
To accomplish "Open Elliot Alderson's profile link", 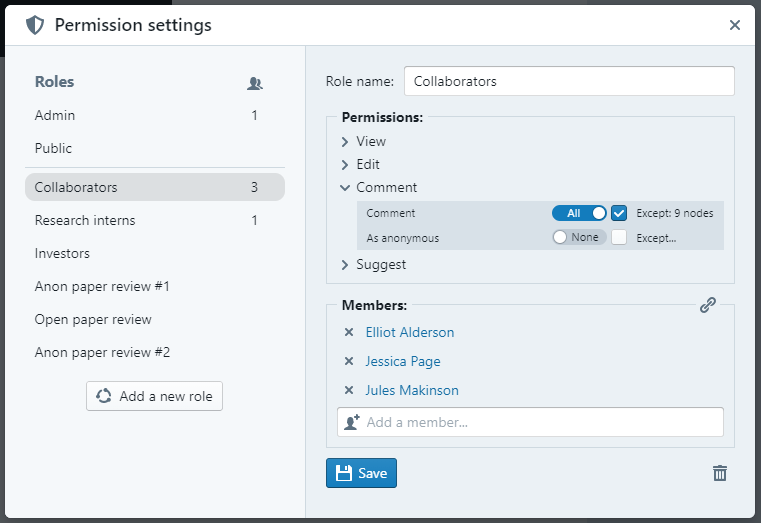I will click(410, 332).
